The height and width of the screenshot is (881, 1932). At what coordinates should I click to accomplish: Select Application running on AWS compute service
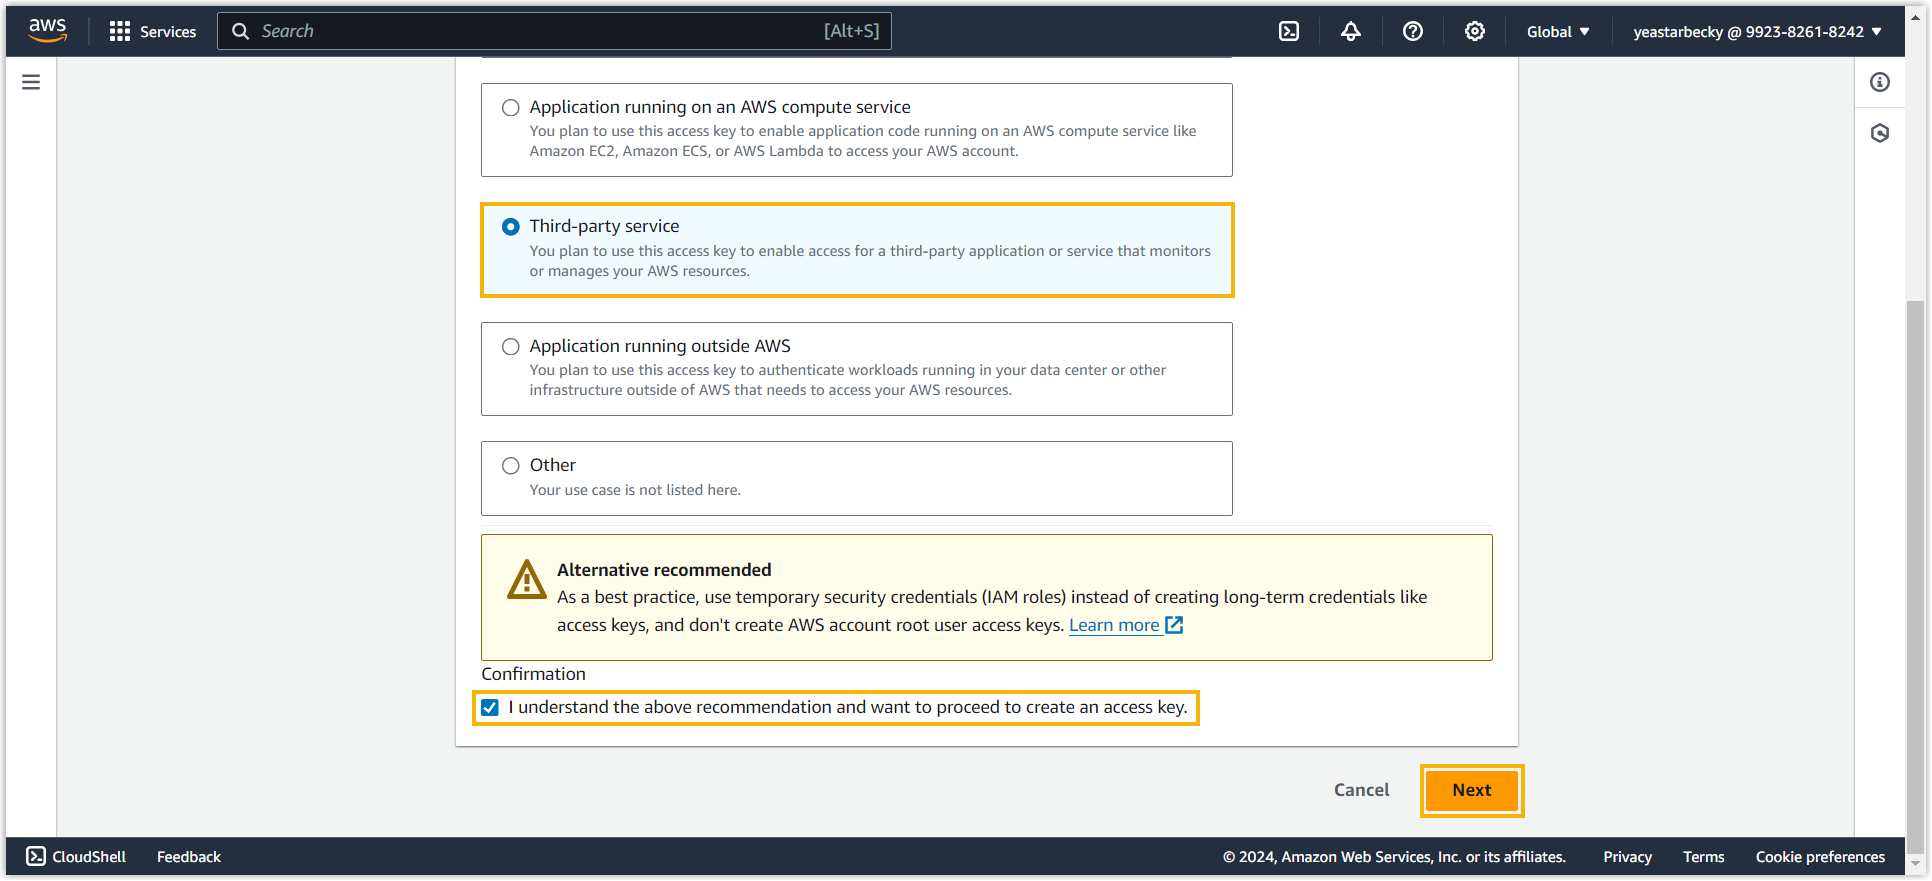[x=511, y=108]
